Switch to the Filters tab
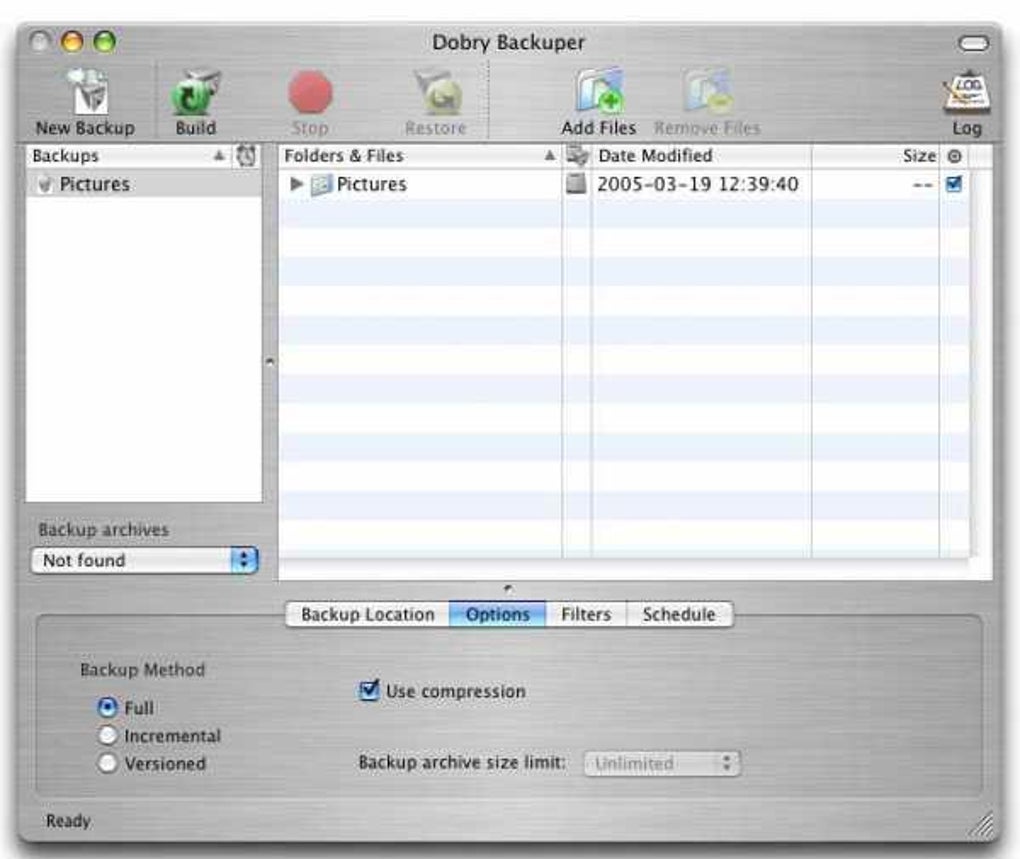The width and height of the screenshot is (1020, 859). click(x=584, y=615)
